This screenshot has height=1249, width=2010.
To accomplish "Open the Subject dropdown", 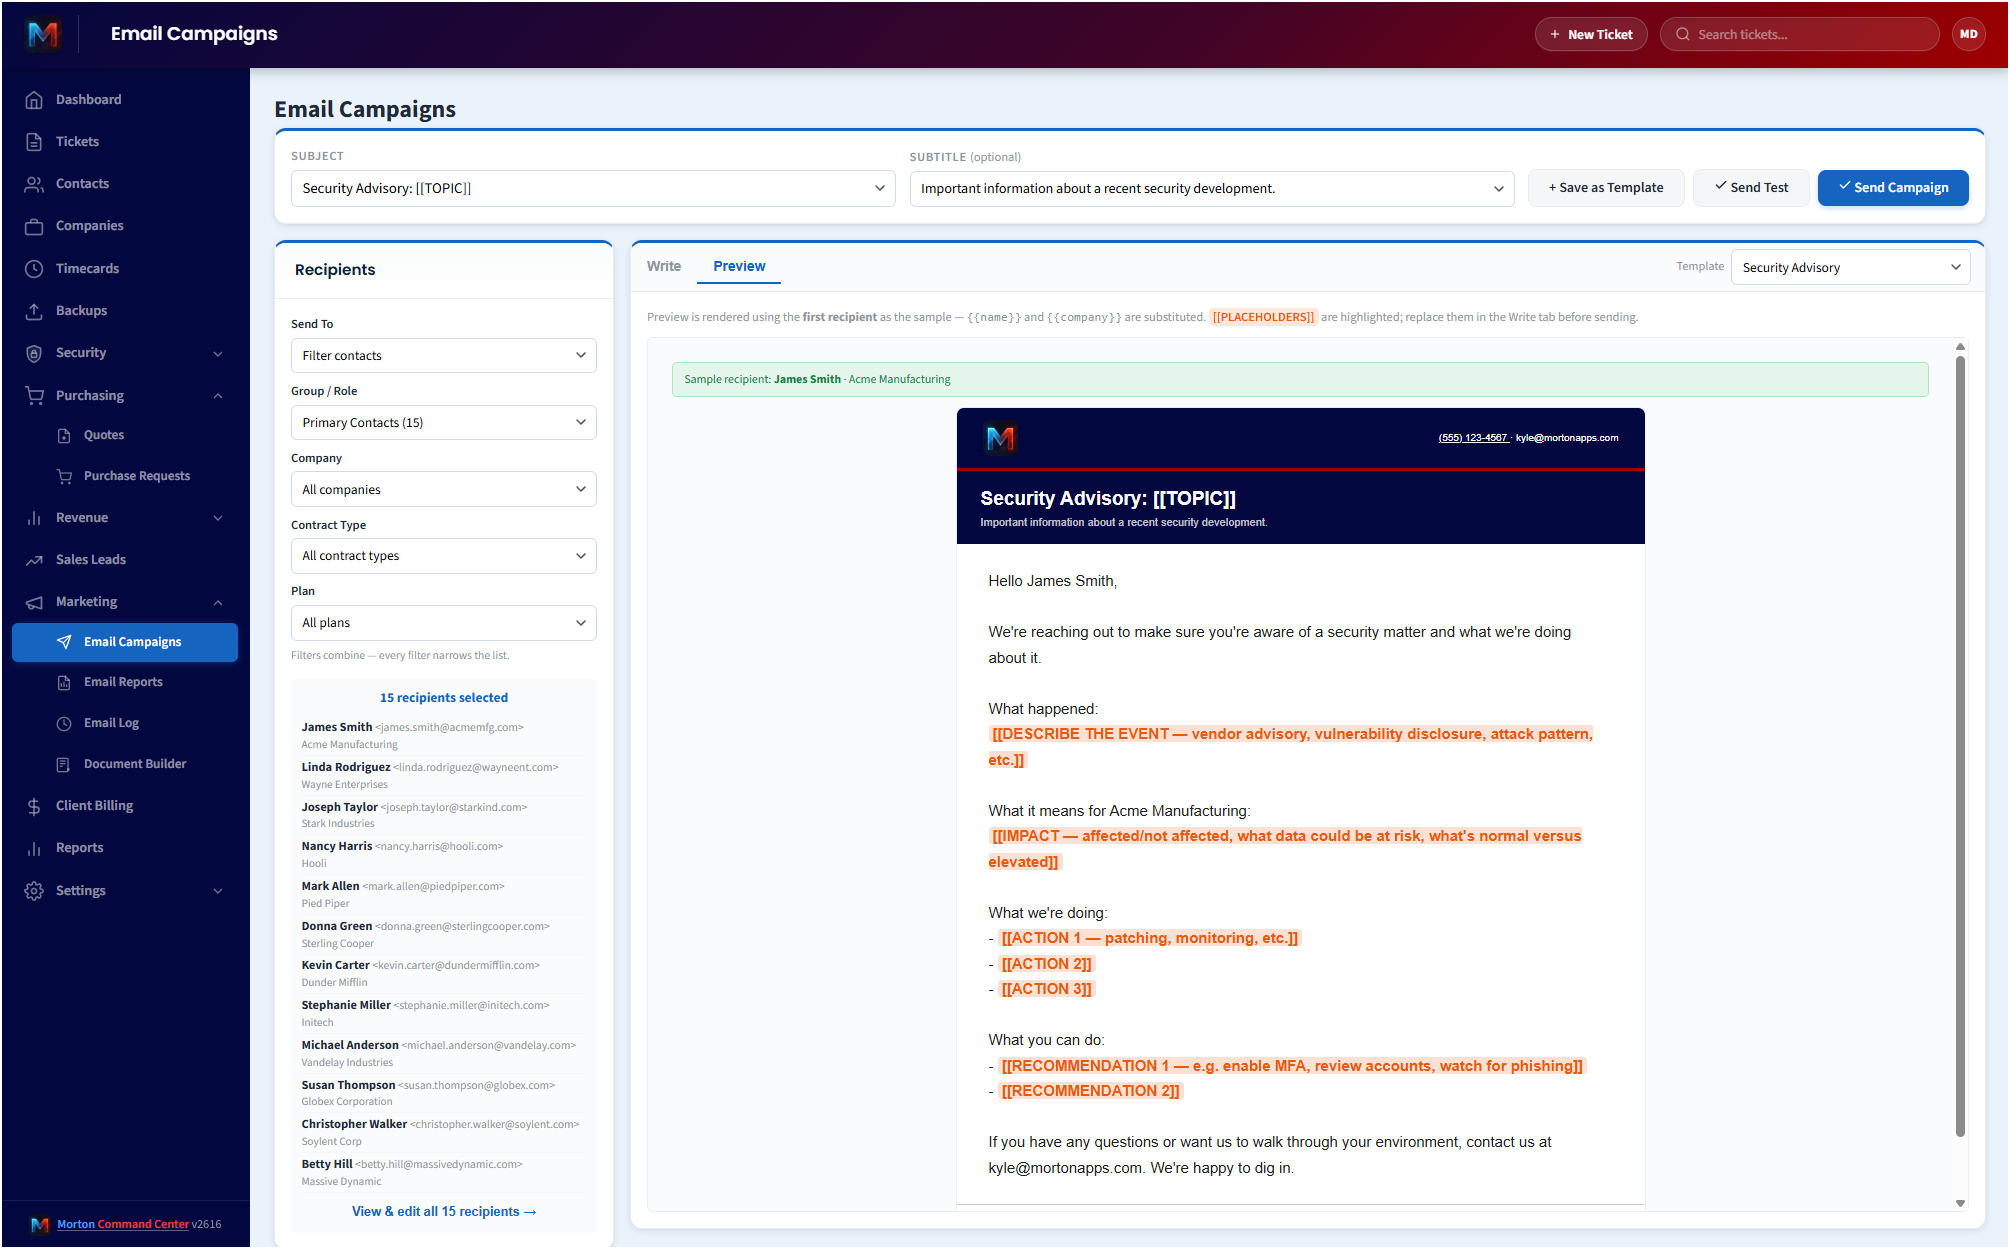I will pos(593,188).
